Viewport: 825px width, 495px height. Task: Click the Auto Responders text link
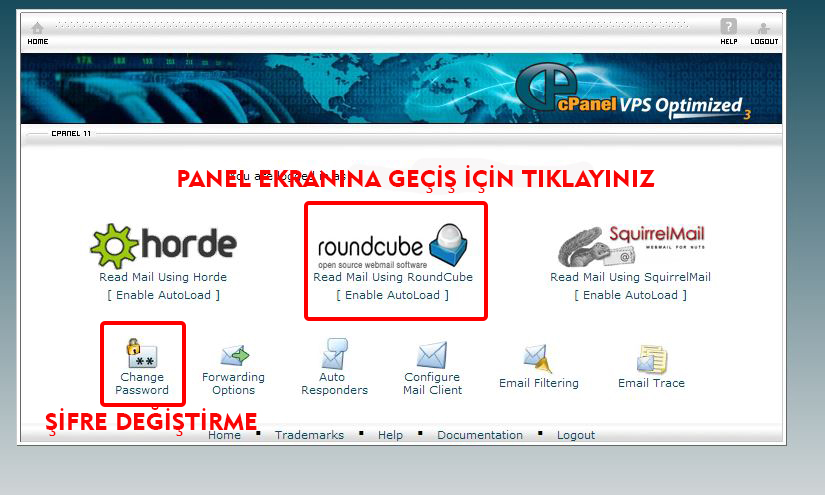tap(335, 383)
